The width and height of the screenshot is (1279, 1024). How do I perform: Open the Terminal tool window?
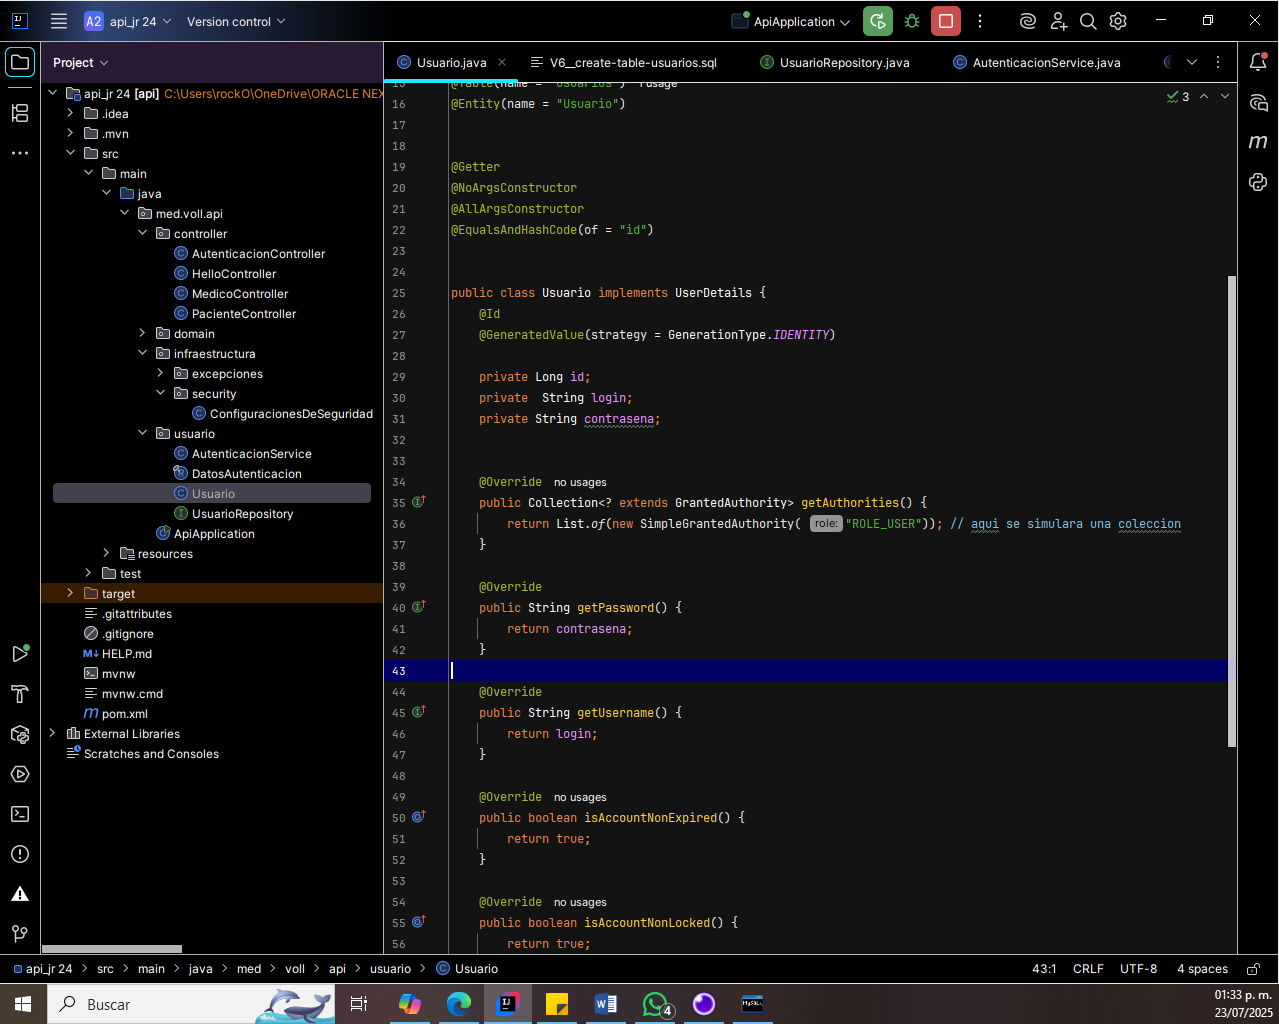[x=20, y=814]
